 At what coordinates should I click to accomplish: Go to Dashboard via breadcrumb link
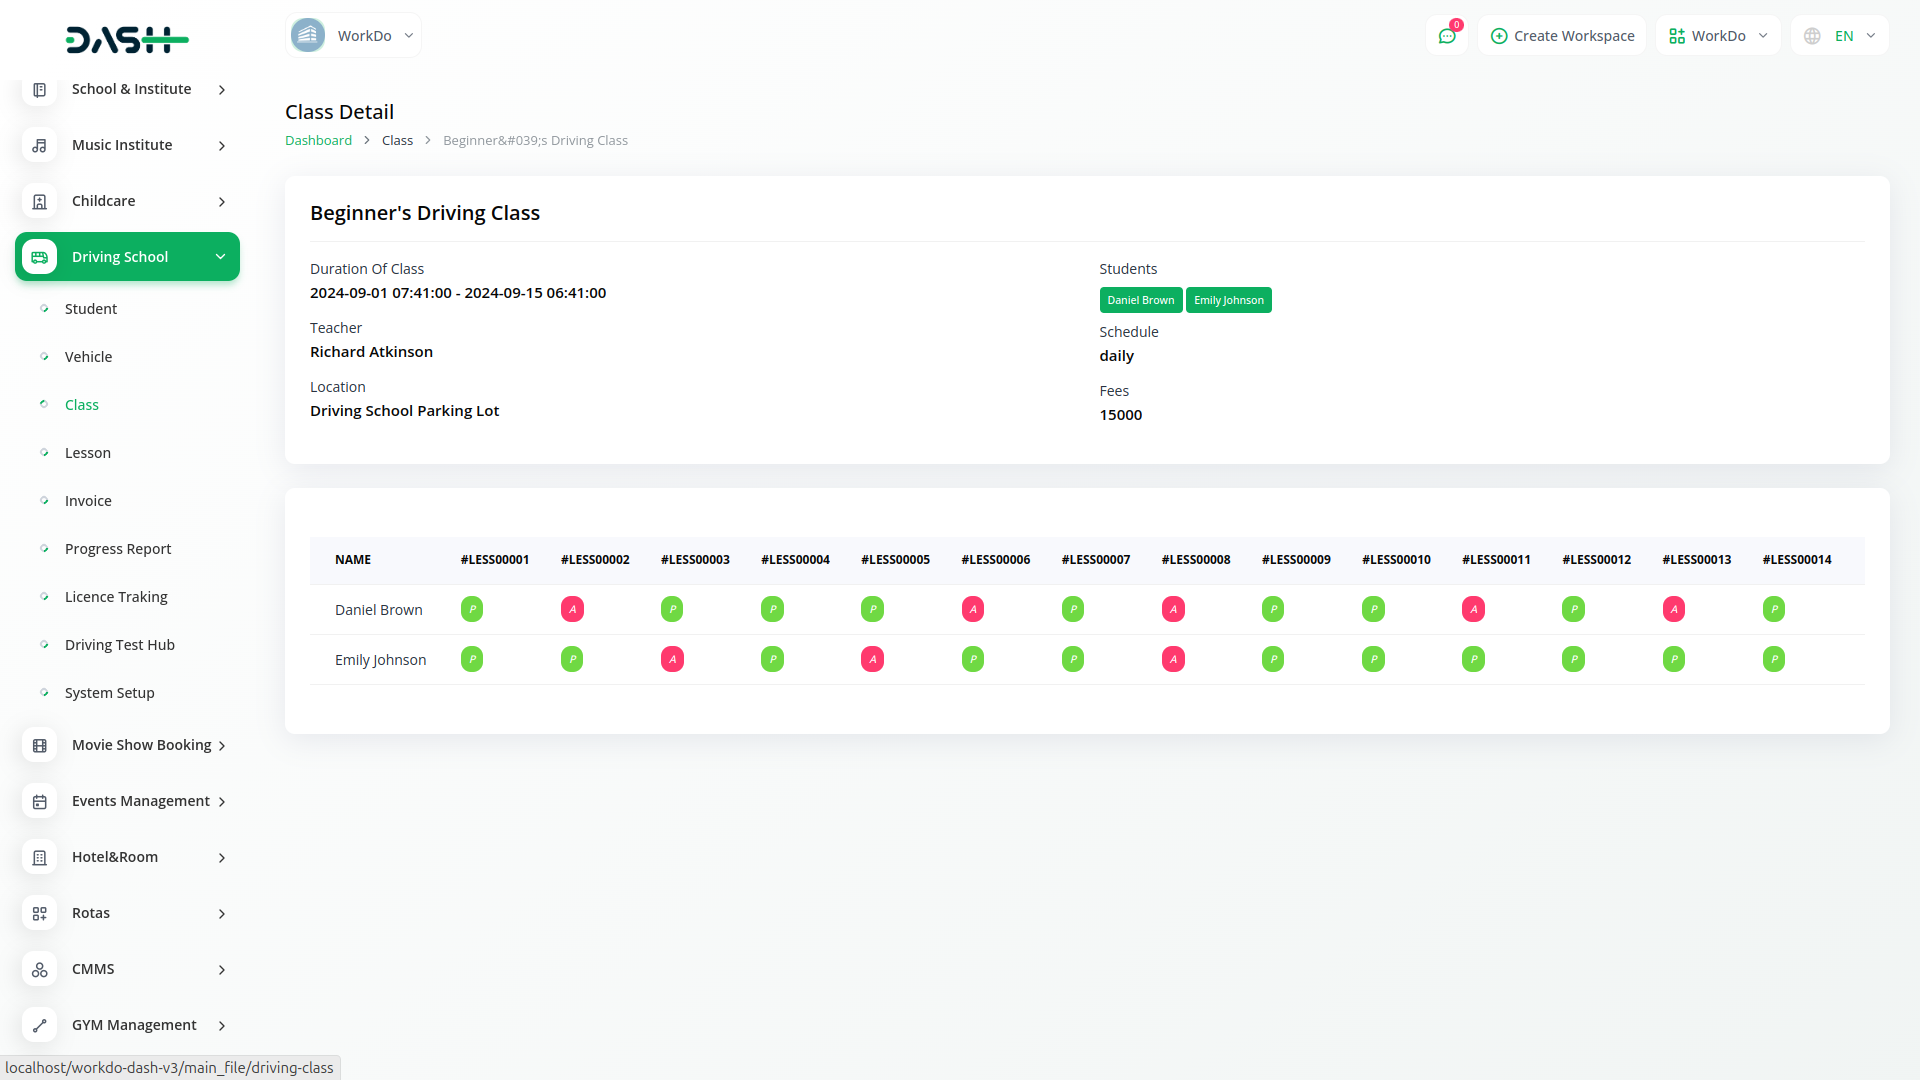318,141
